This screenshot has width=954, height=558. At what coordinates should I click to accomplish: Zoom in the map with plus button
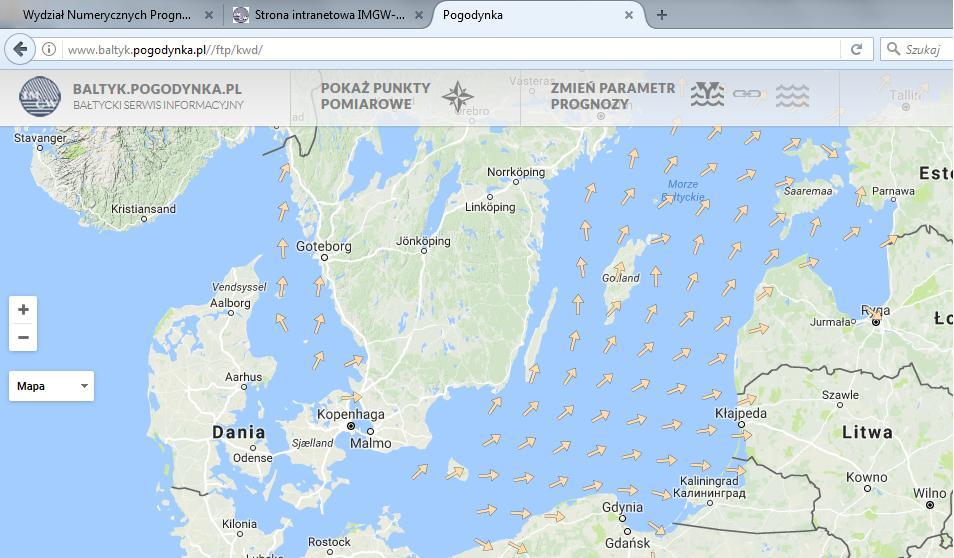[x=23, y=310]
